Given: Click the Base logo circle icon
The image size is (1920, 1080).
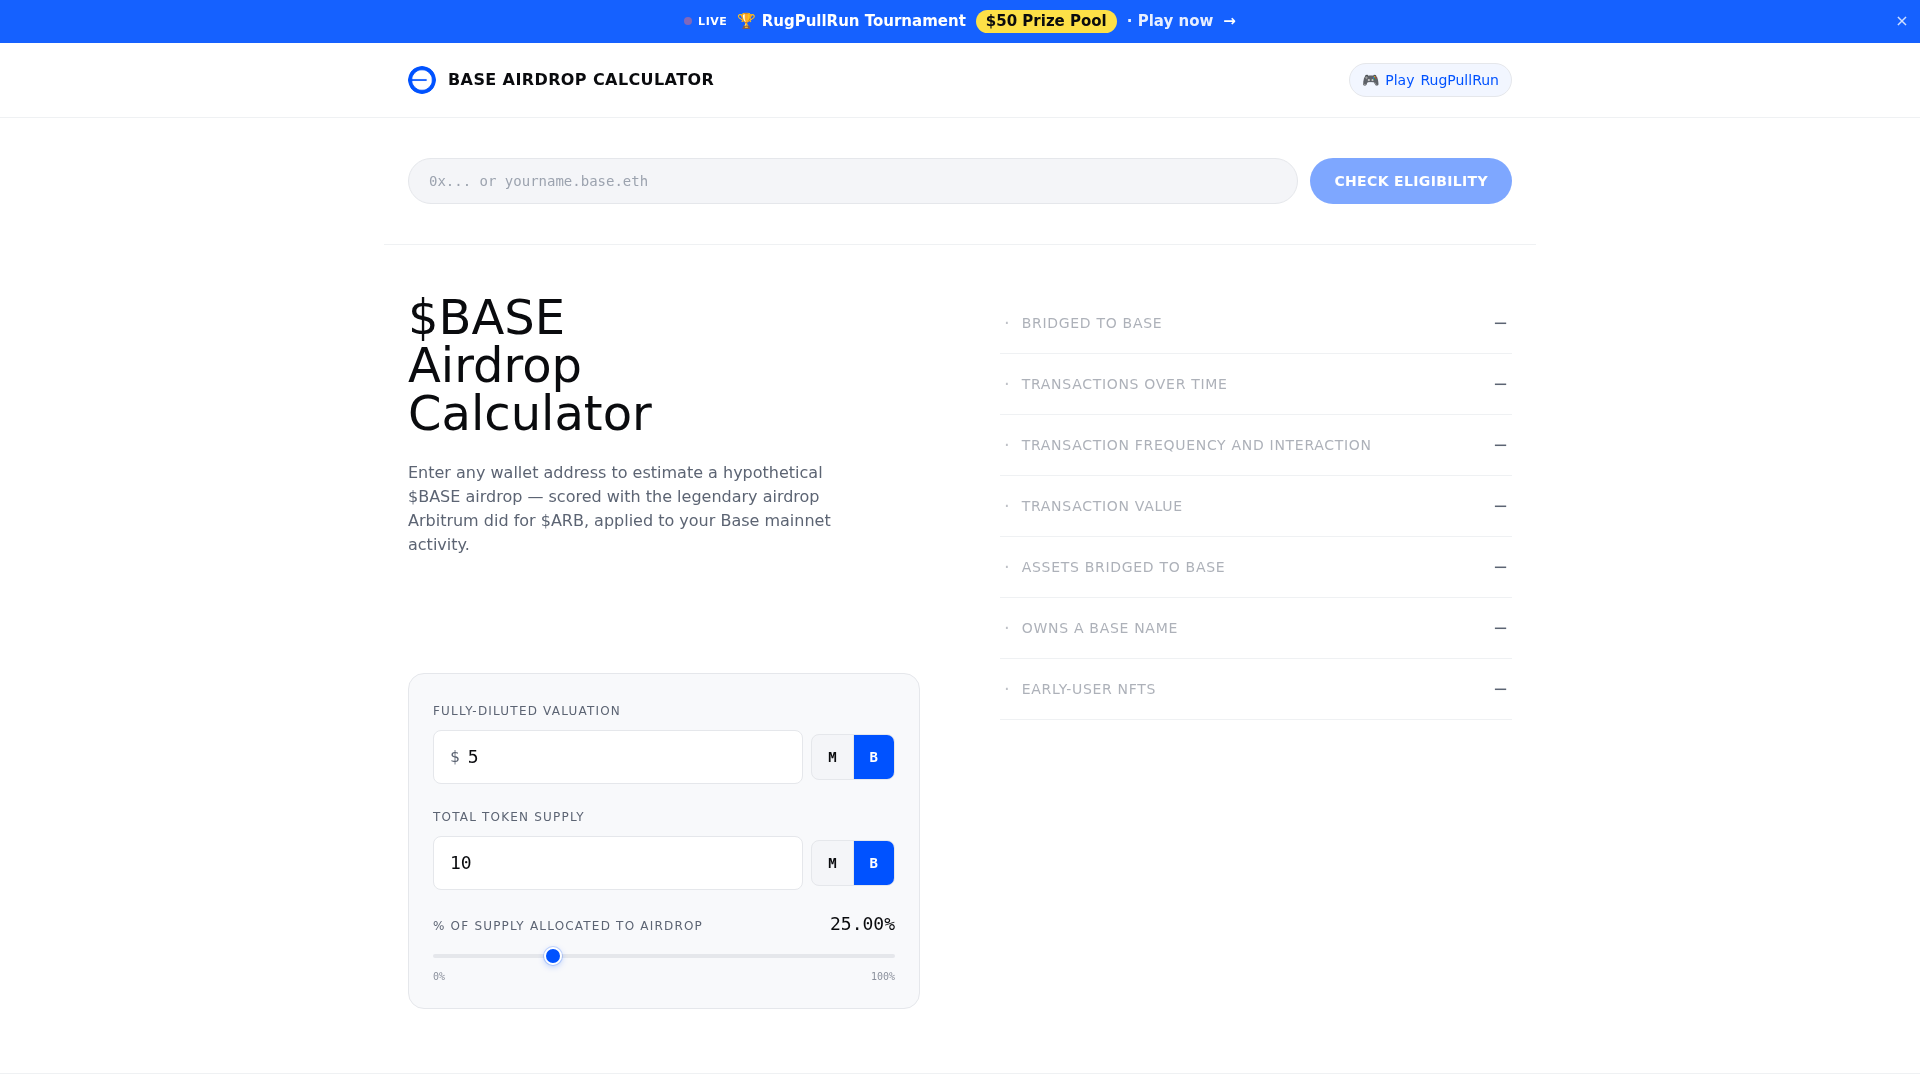Looking at the screenshot, I should pyautogui.click(x=422, y=80).
